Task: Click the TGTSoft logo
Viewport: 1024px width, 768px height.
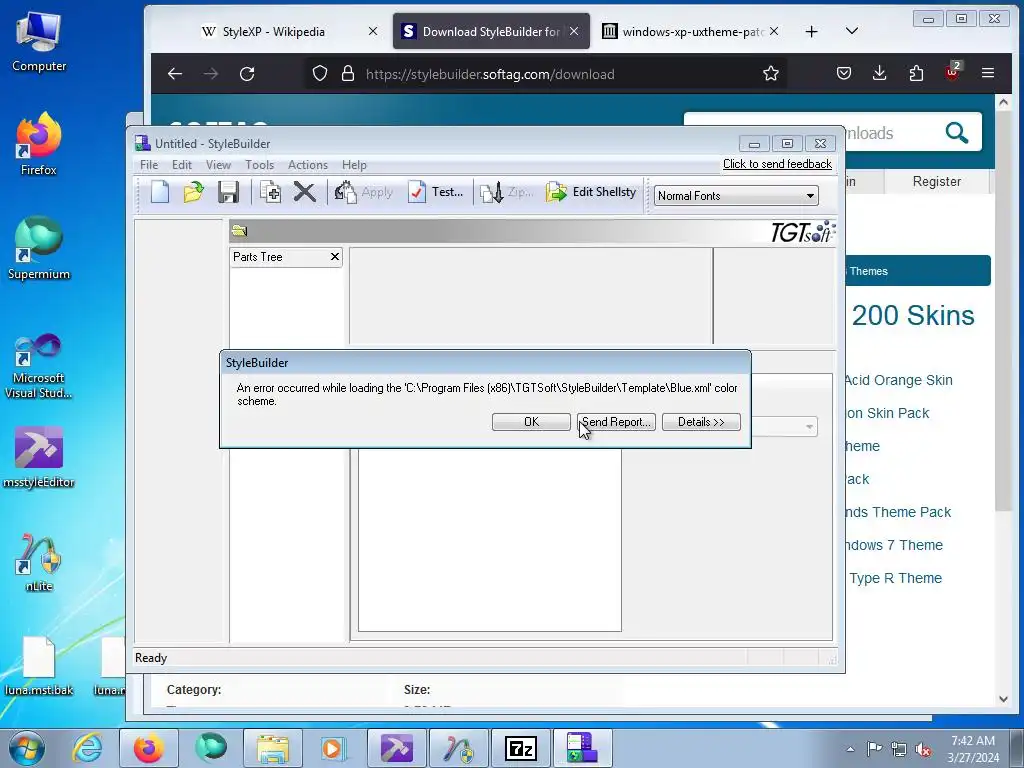Action: coord(803,231)
